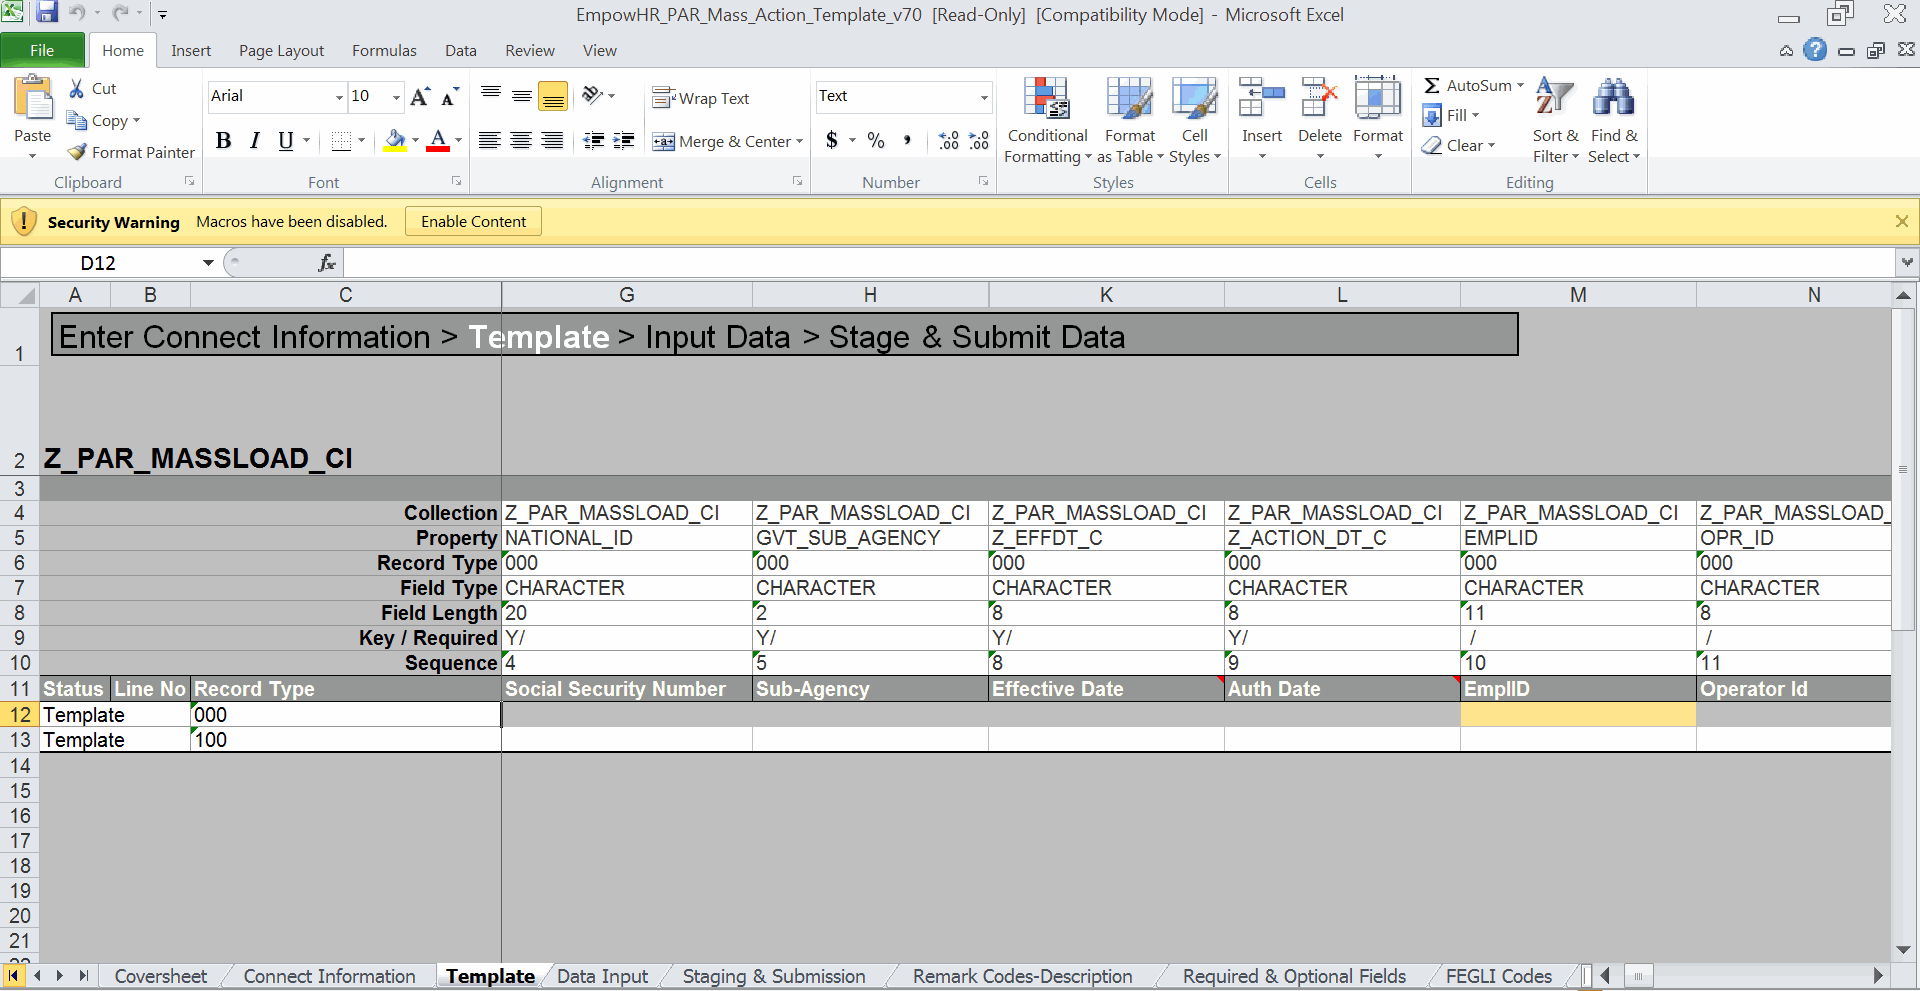This screenshot has width=1920, height=991.
Task: Click the Format Painter brush
Action: pyautogui.click(x=77, y=152)
